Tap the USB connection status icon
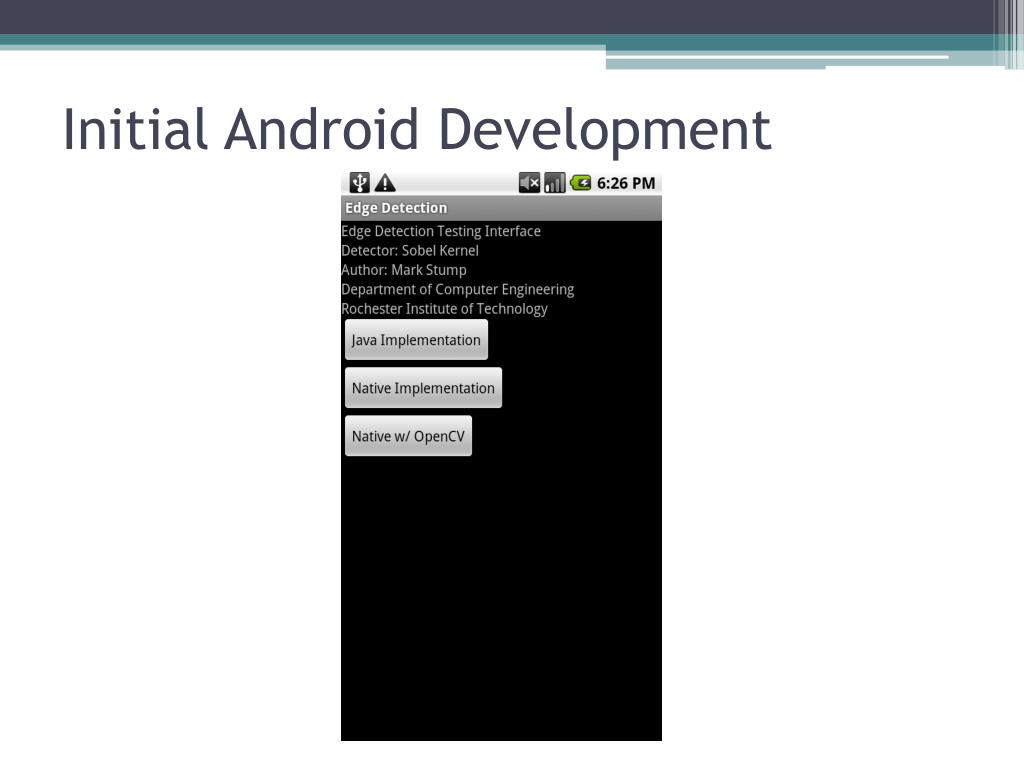Image resolution: width=1024 pixels, height=768 pixels. point(359,182)
